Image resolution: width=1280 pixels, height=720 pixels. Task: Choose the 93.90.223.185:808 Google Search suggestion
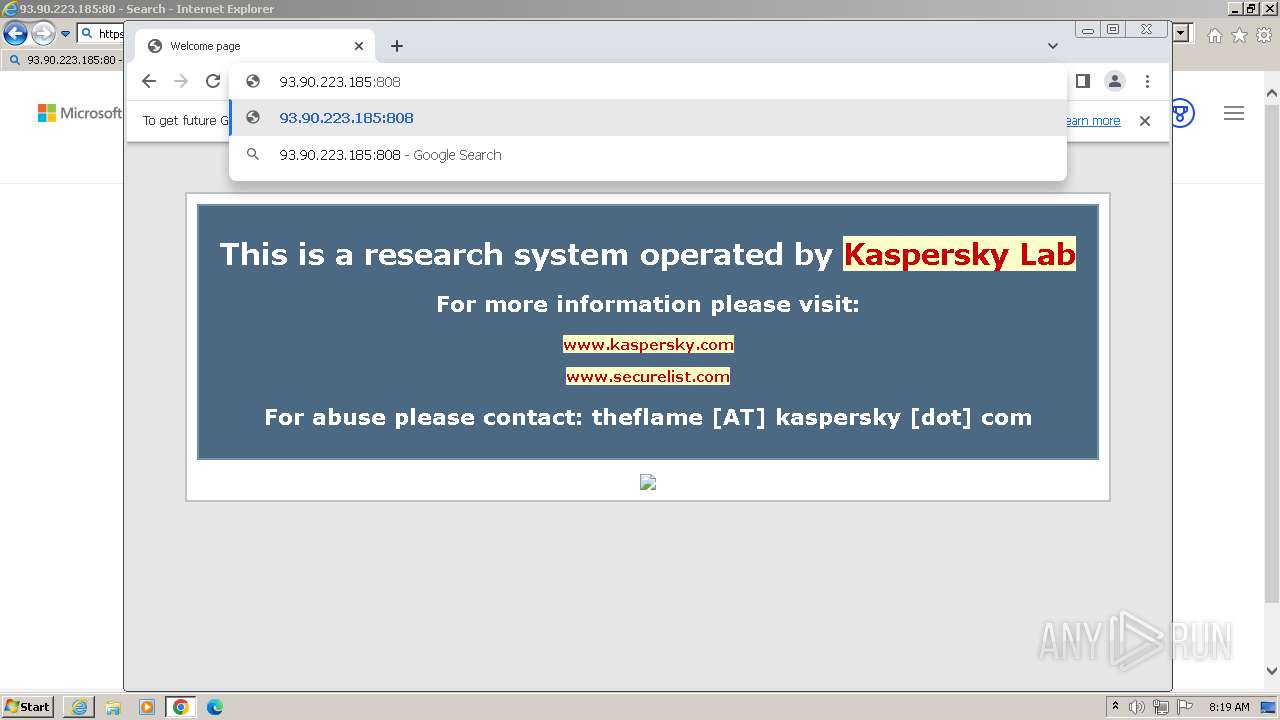coord(648,155)
